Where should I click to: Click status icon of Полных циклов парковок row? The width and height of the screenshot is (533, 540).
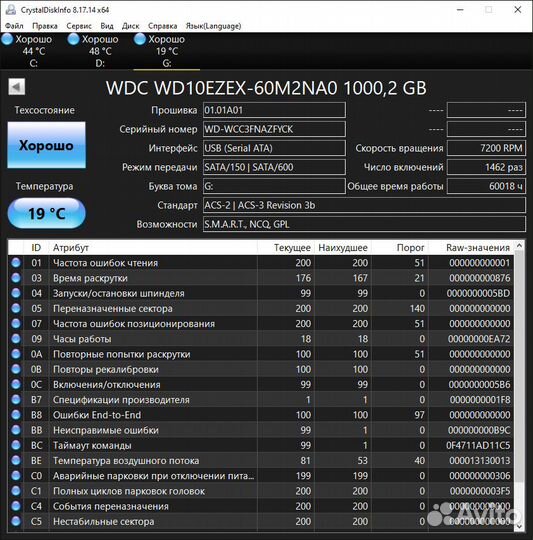pos(16,491)
